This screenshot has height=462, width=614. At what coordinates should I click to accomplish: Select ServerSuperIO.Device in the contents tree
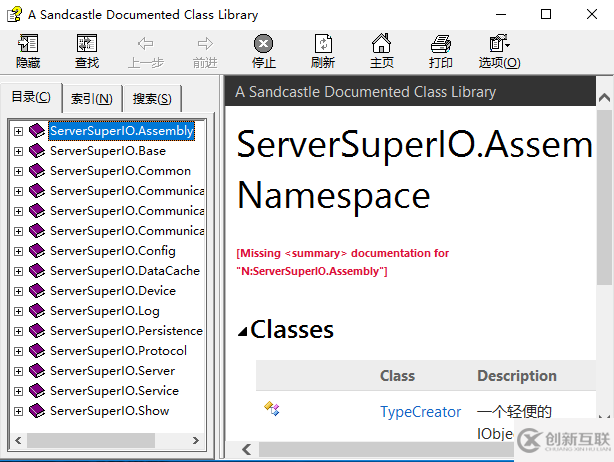[113, 291]
